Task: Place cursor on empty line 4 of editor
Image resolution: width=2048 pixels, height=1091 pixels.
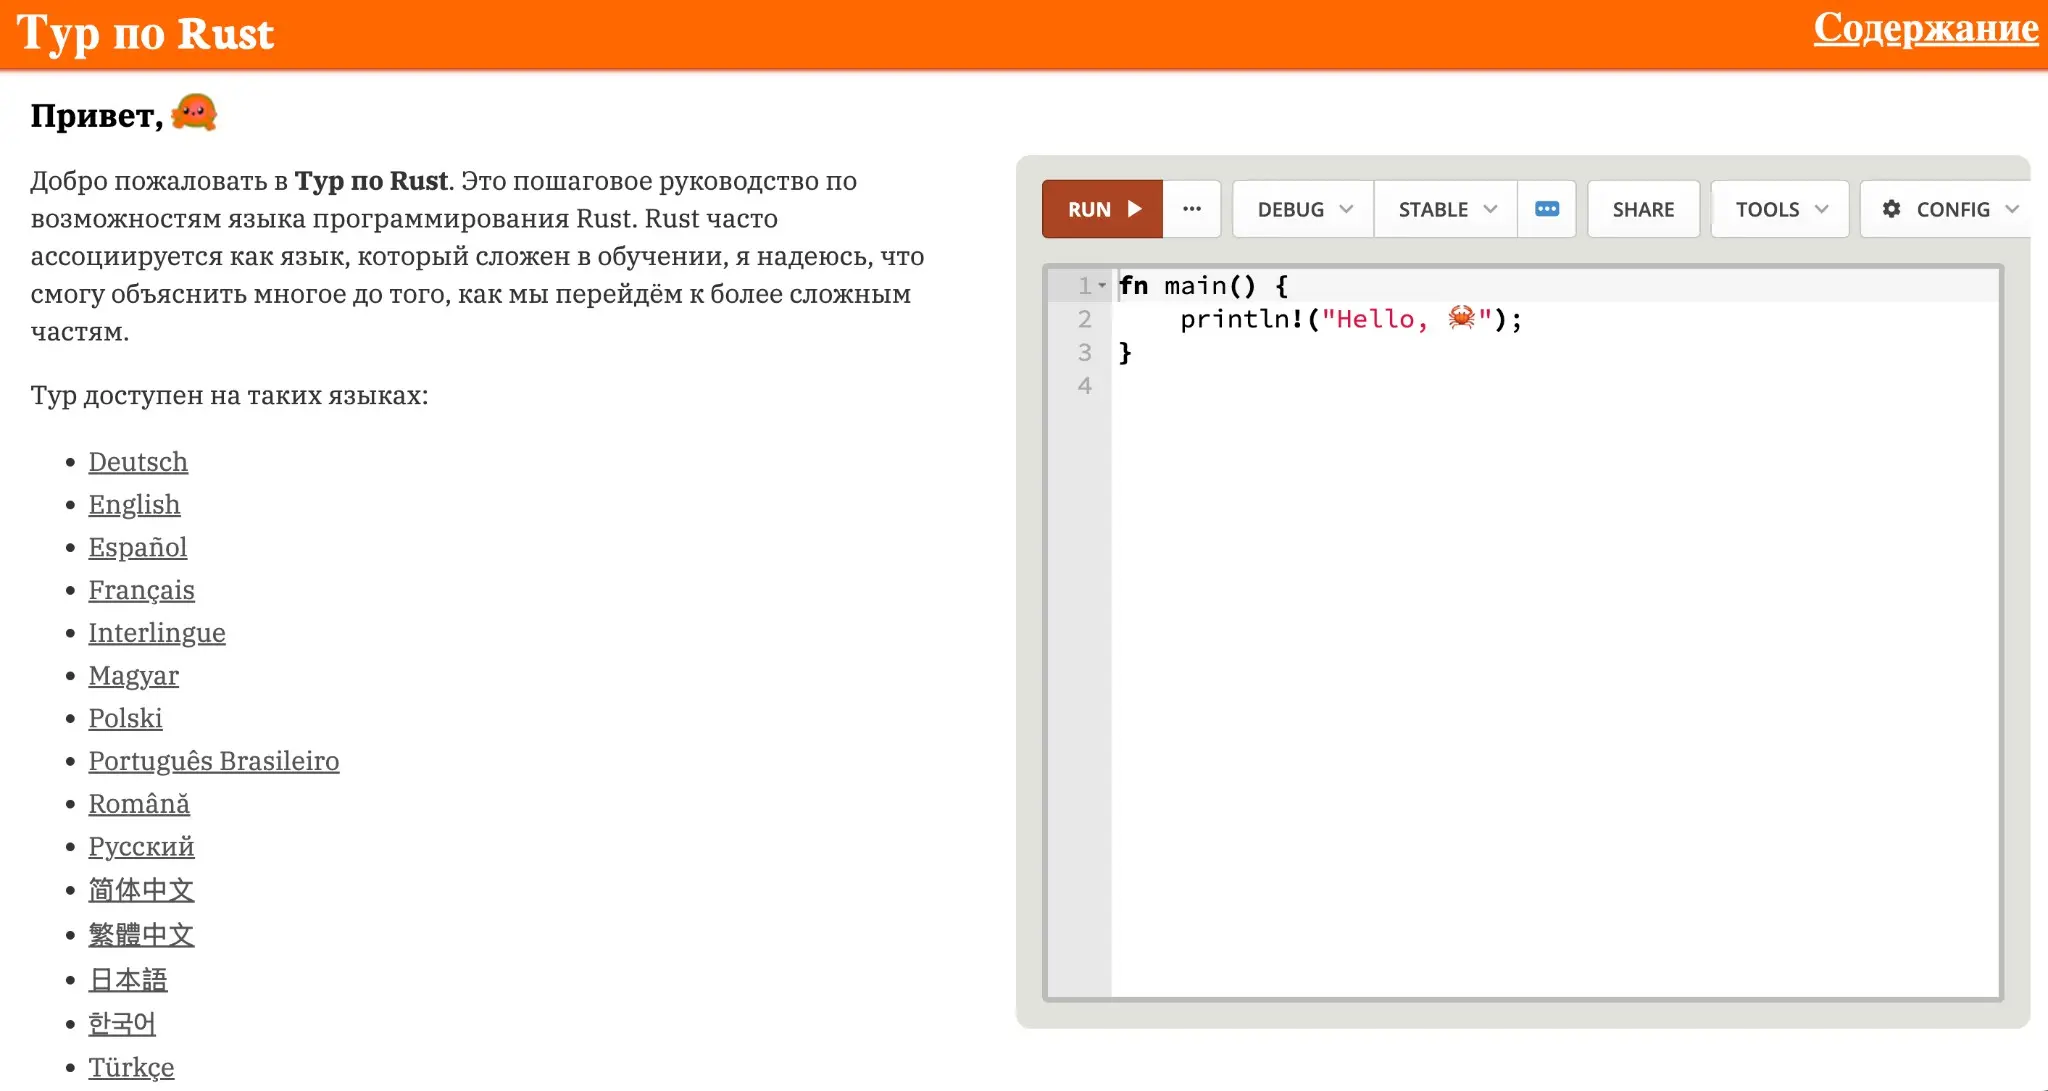Action: pos(1555,386)
